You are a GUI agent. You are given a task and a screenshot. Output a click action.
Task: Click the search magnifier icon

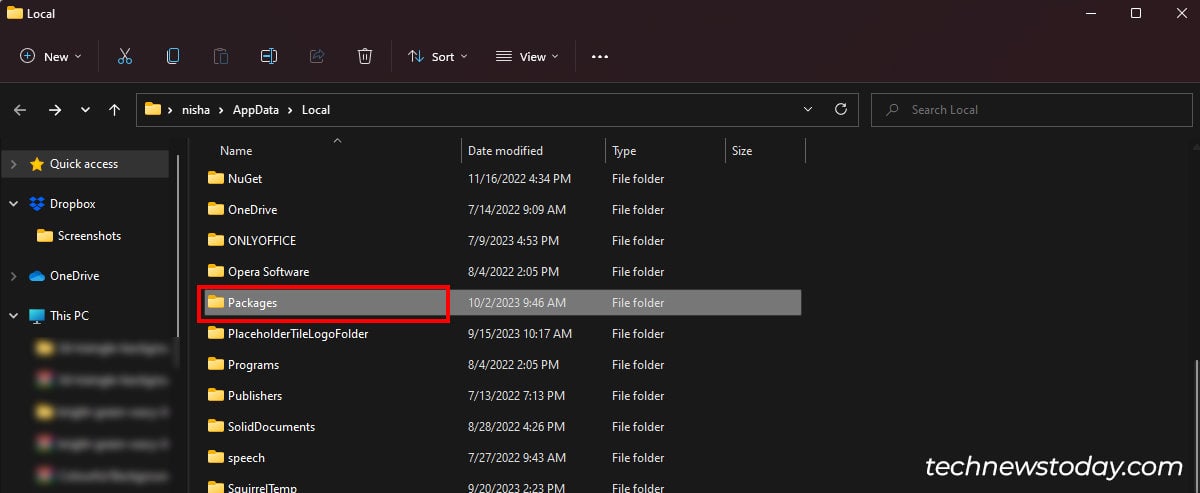pyautogui.click(x=890, y=110)
